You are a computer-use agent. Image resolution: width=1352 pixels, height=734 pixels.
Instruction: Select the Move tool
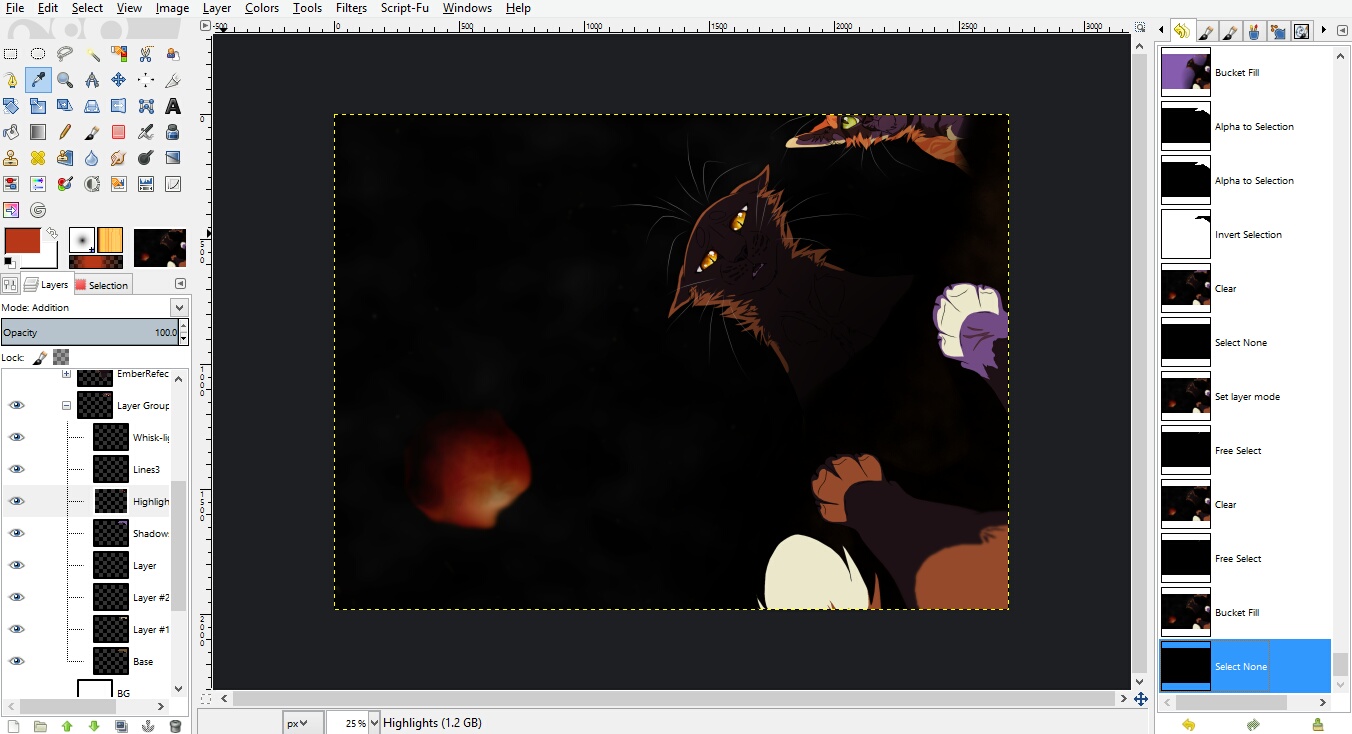tap(119, 80)
